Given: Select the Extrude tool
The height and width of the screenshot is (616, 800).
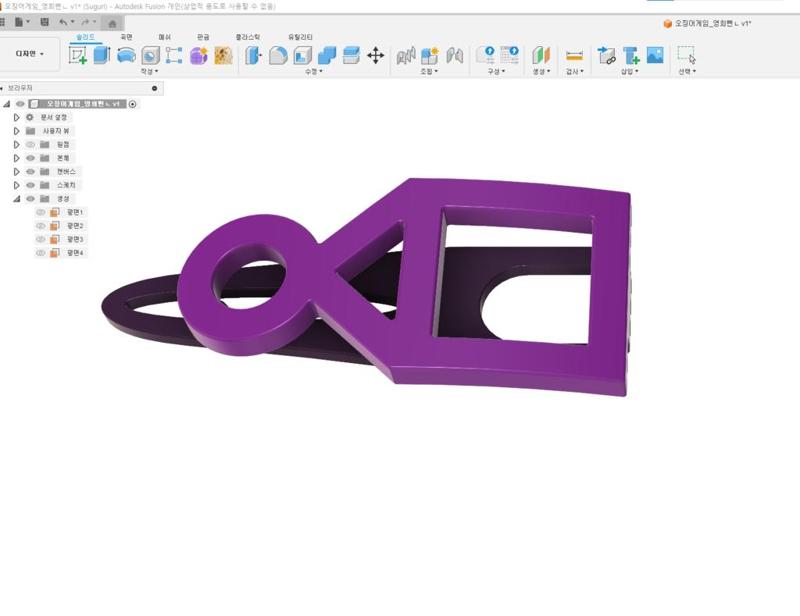Looking at the screenshot, I should (102, 55).
